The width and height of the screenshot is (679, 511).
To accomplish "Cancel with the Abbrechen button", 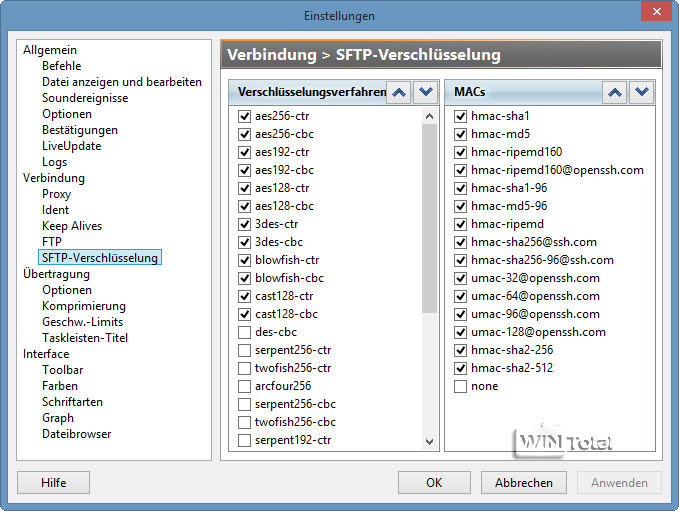I will 524,482.
